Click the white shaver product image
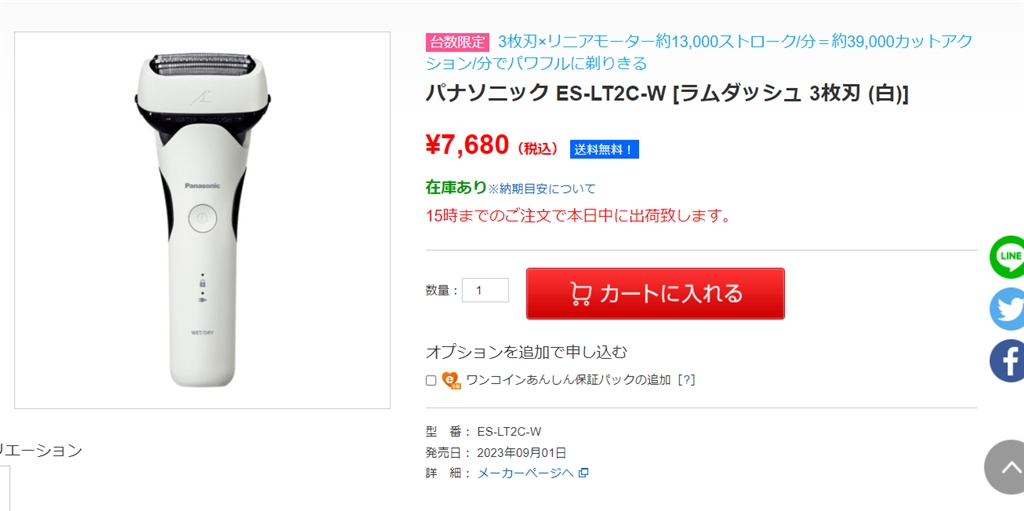Screen dimensions: 1024x511 (202, 220)
